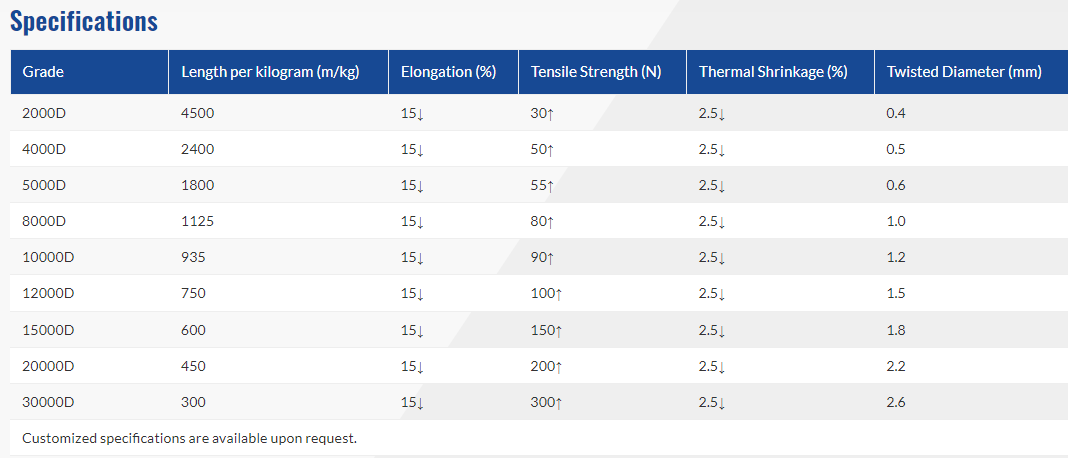Click the Specifications heading
Screen dimensions: 1068x458
coord(84,21)
